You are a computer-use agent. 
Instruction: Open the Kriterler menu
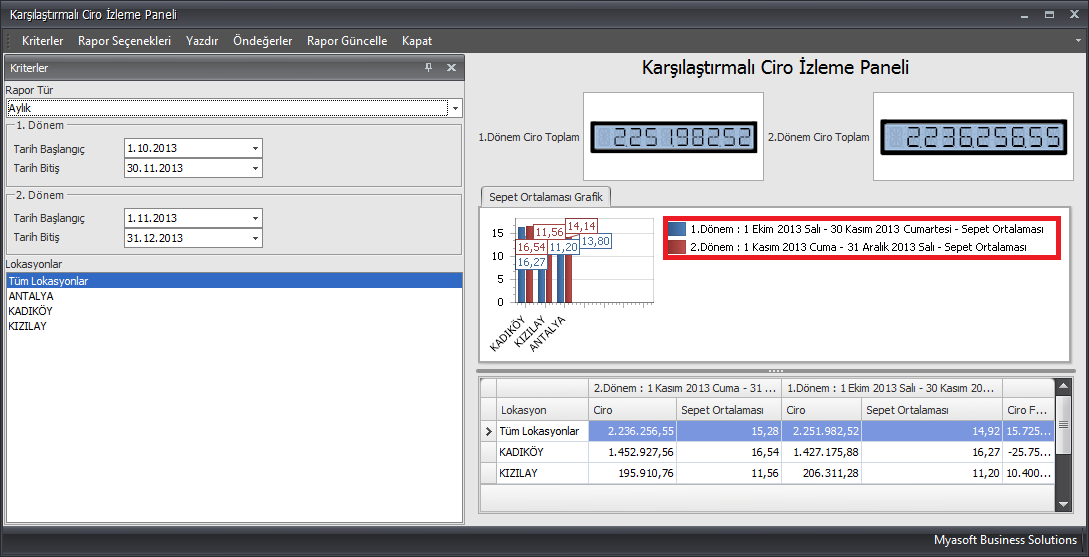[42, 41]
